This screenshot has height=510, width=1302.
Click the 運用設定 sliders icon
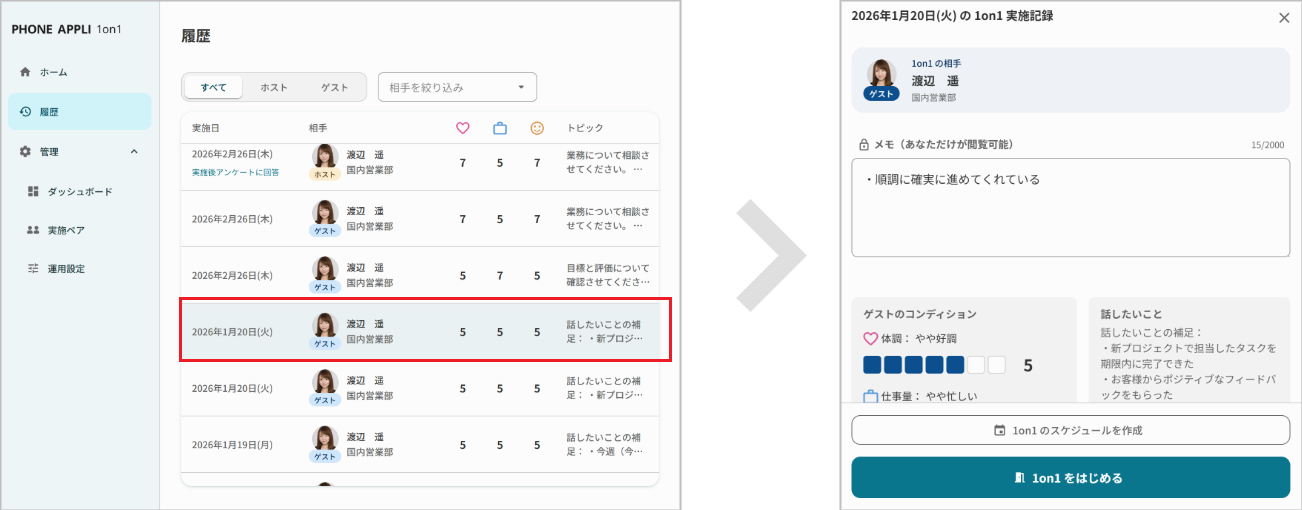pos(33,269)
